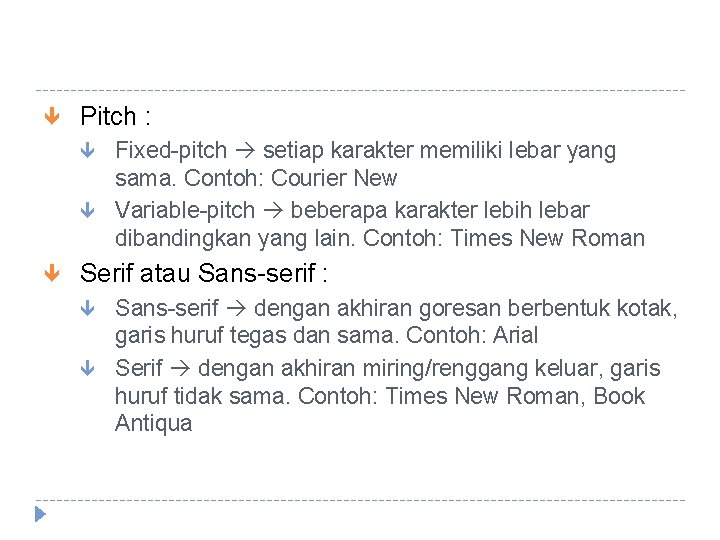Click the bullet arrow before "Variable-pitch"

click(x=88, y=211)
